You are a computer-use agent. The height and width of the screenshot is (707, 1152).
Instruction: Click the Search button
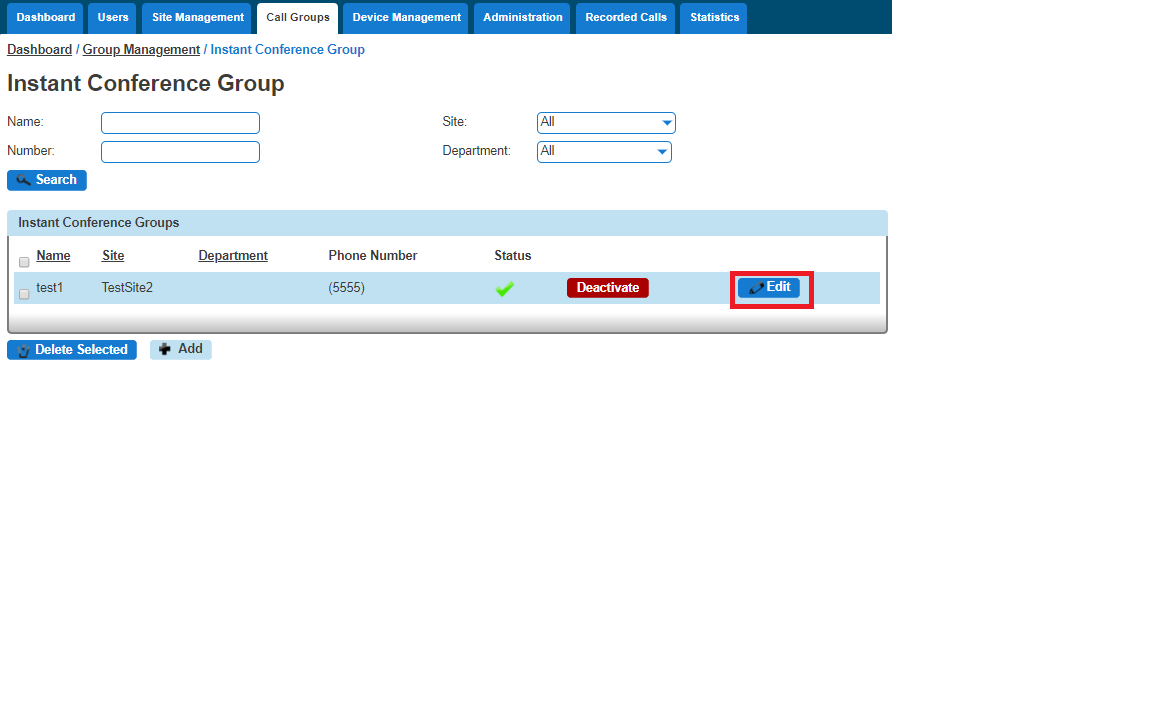pos(47,180)
